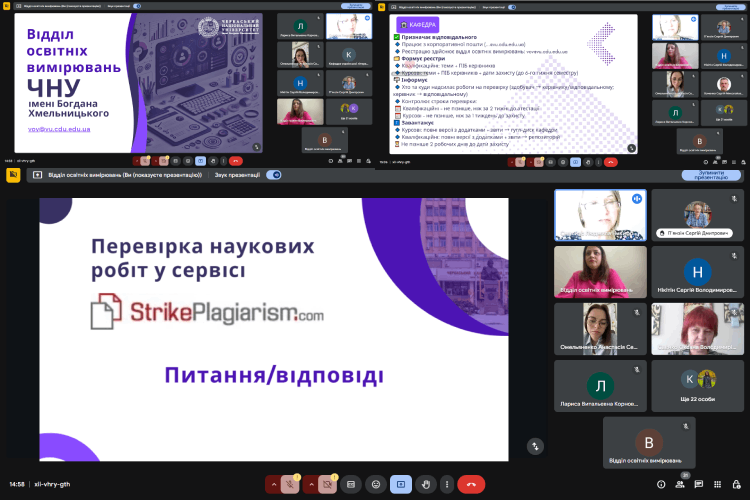Click the presentation screen icon beside 'Відділ освітніх вимірювань'

[37, 175]
